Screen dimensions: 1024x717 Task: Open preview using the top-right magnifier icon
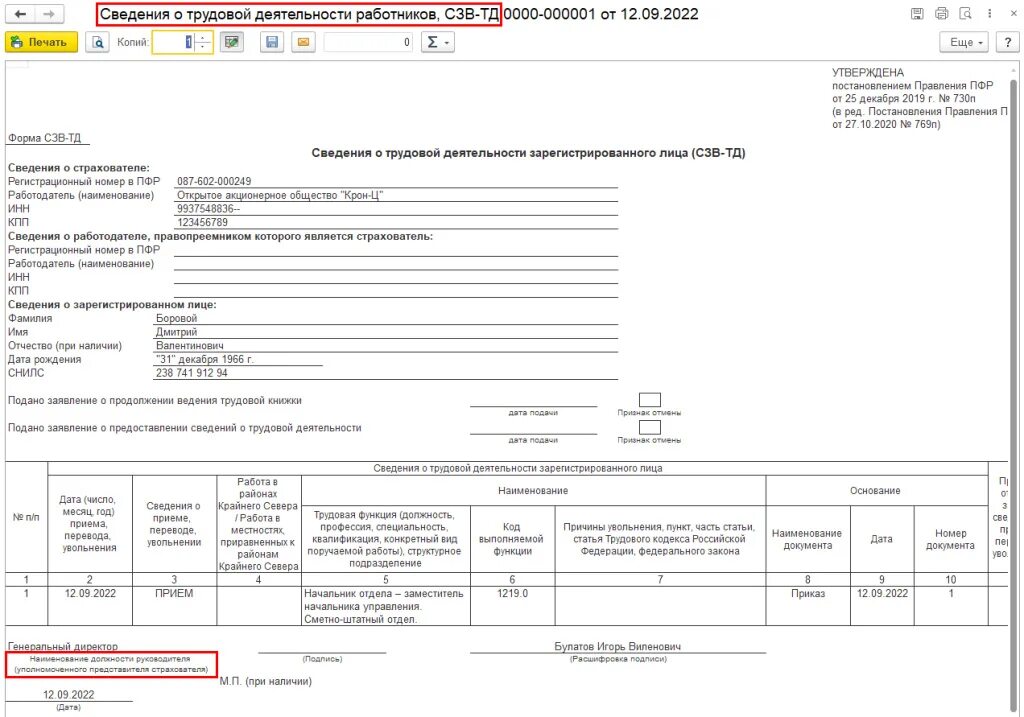pos(965,13)
